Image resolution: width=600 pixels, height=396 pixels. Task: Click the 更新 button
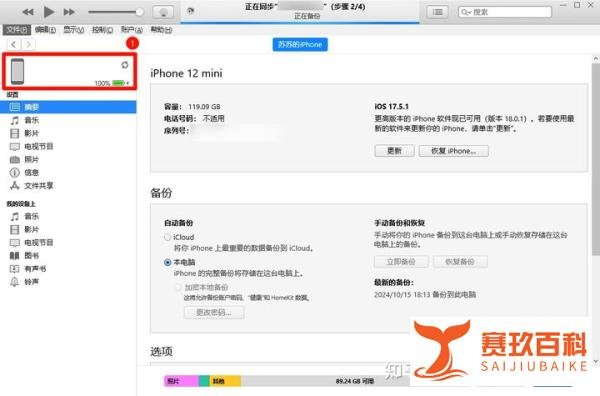point(394,151)
